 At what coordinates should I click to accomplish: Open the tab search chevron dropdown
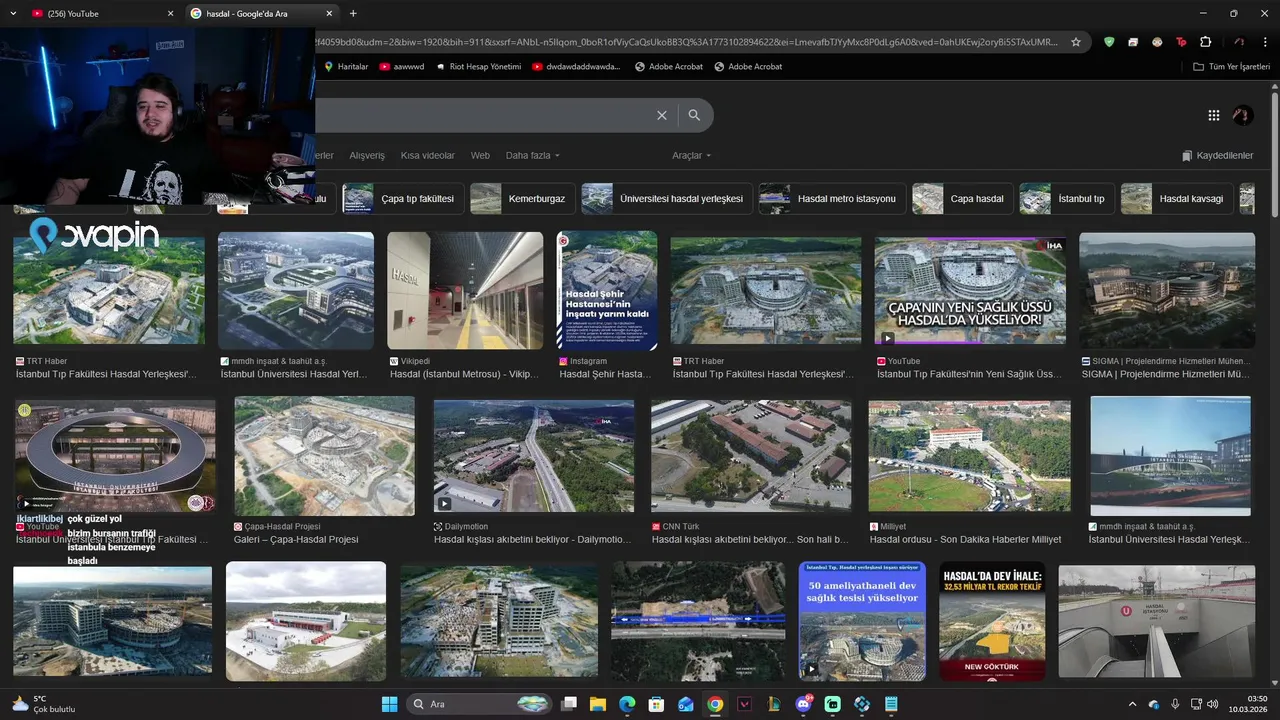coord(13,13)
